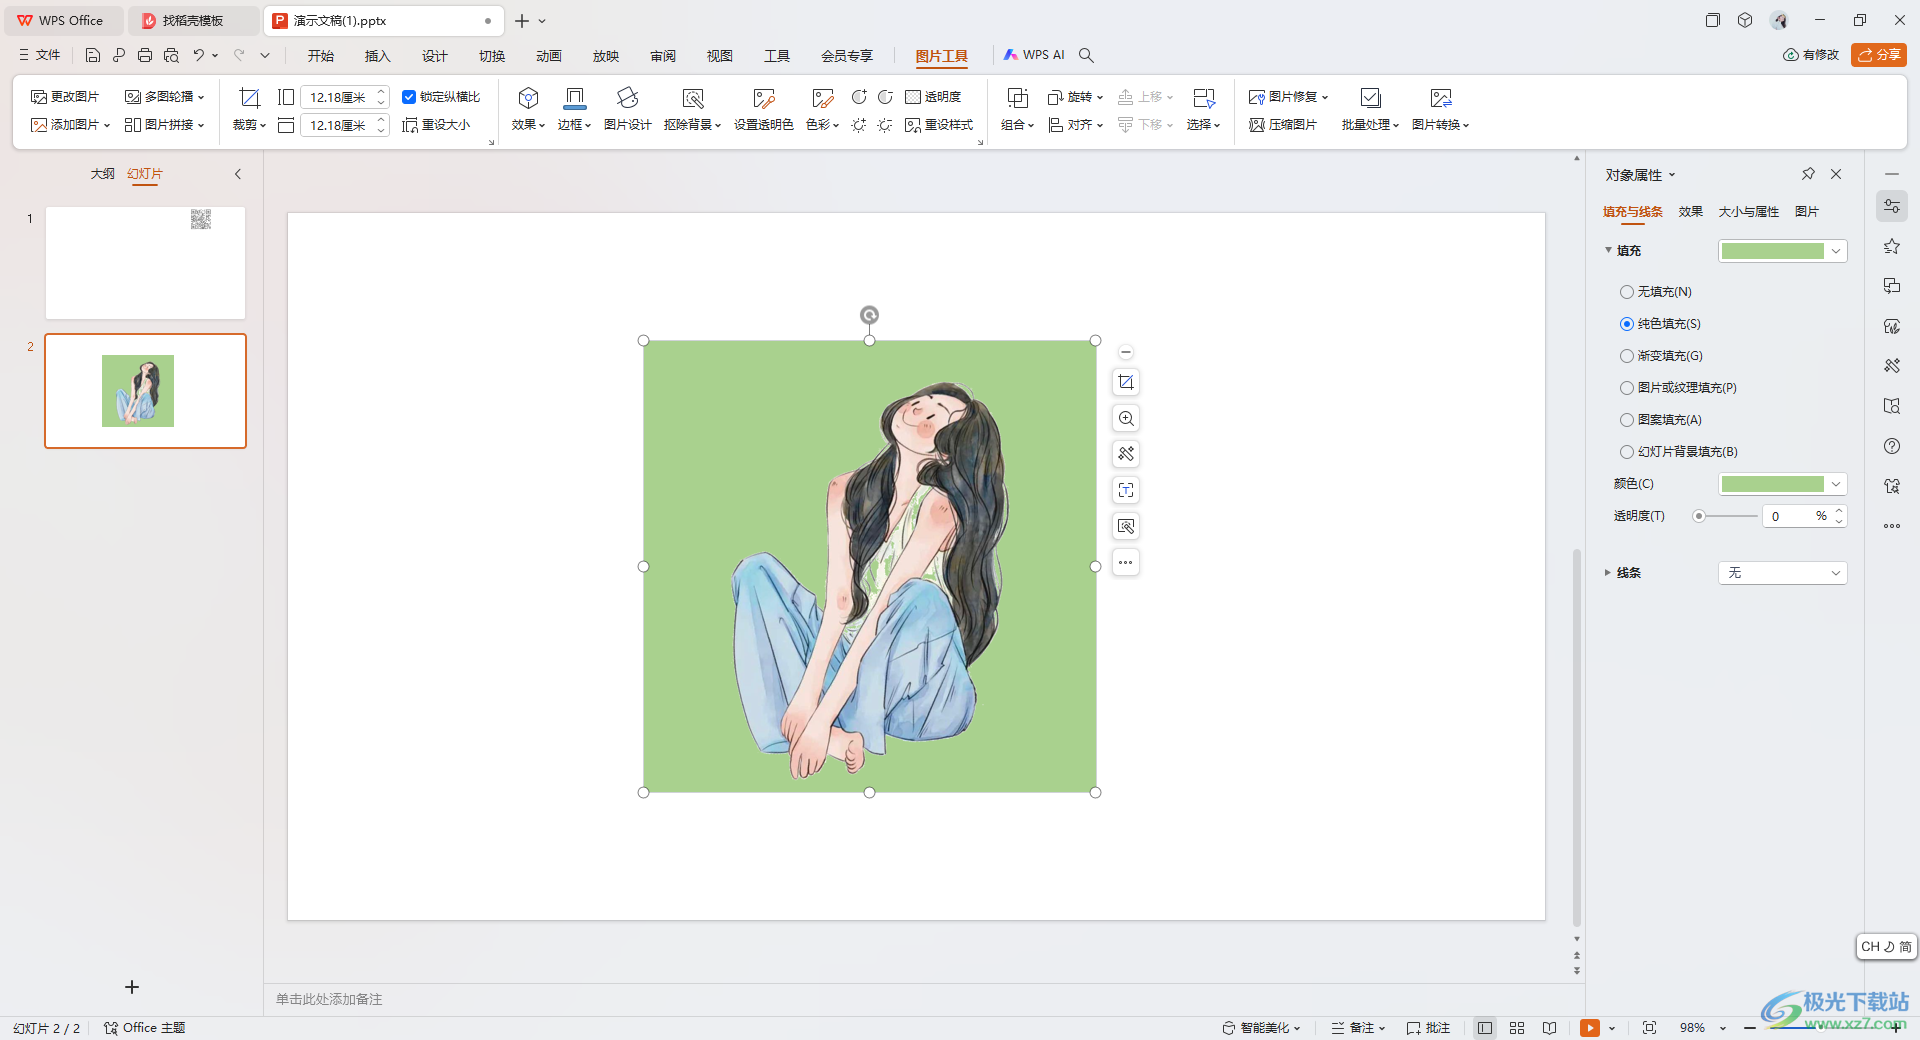
Task: Open the rotate (旋转) dropdown
Action: [1075, 97]
